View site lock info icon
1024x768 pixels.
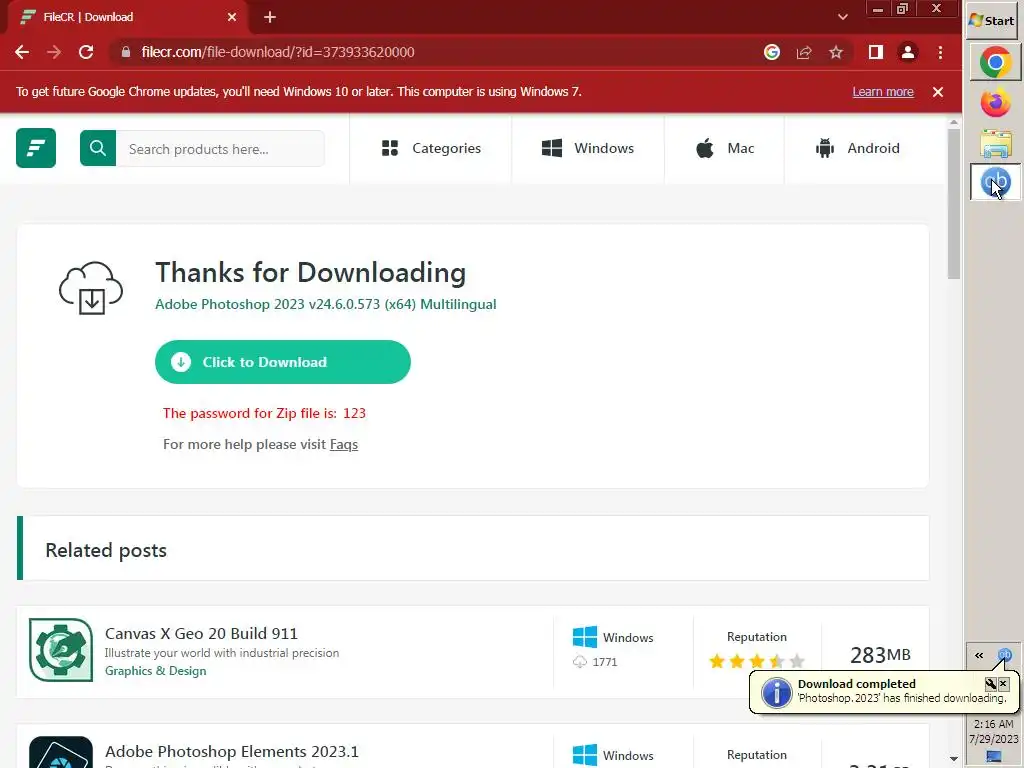pos(125,52)
